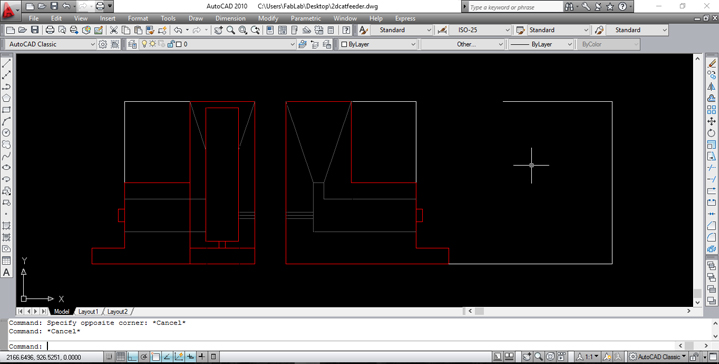
Task: Open the ByLayer lineweight dropdown
Action: click(541, 44)
